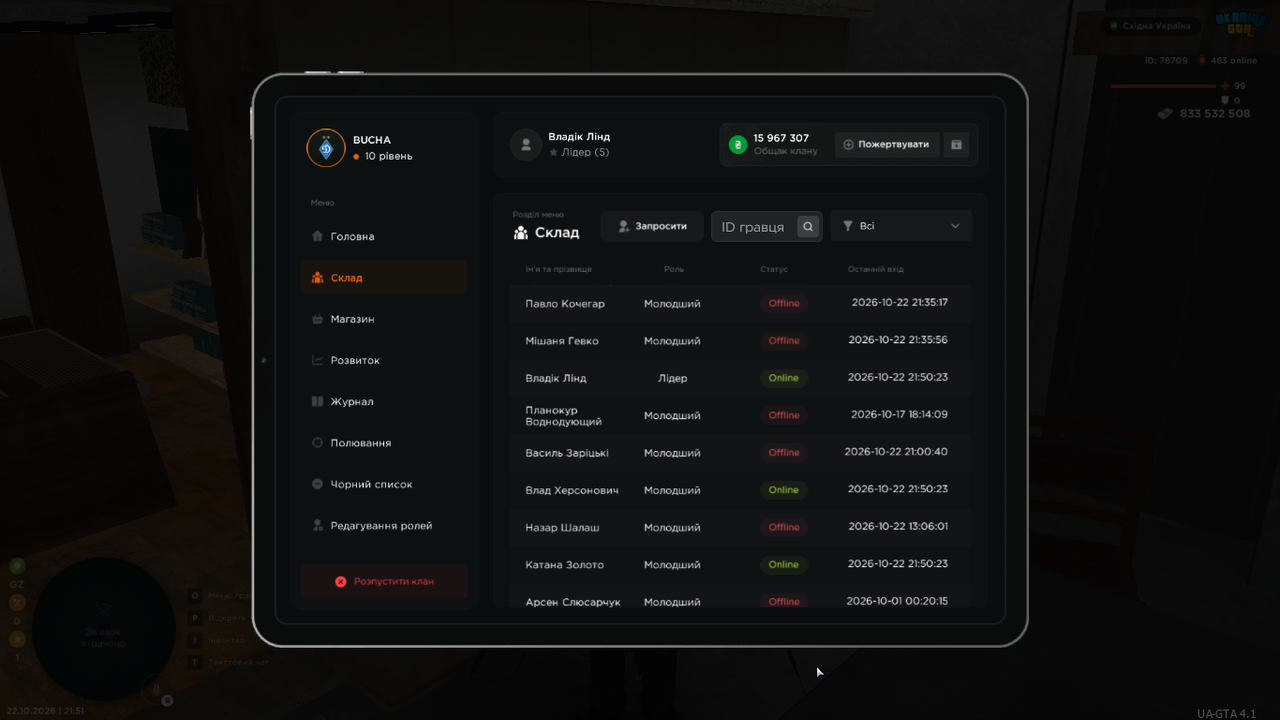Click Владік Лінд in the members table

point(556,378)
